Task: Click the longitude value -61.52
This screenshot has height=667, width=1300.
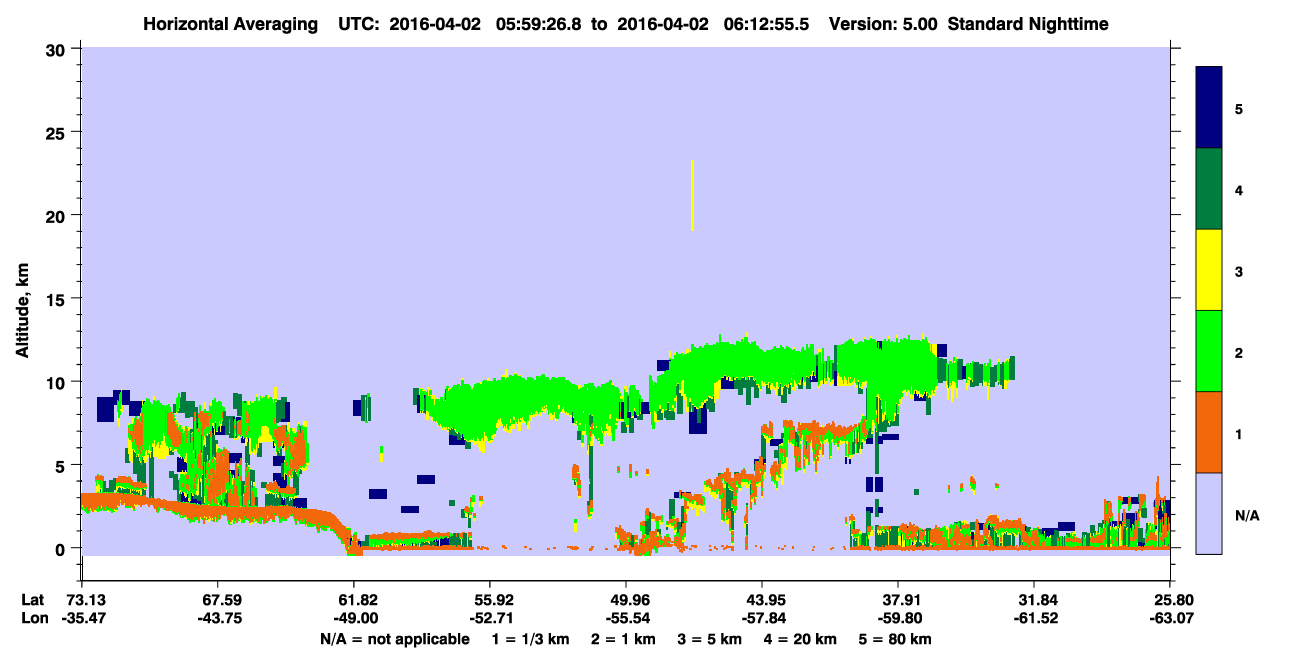Action: [1034, 618]
